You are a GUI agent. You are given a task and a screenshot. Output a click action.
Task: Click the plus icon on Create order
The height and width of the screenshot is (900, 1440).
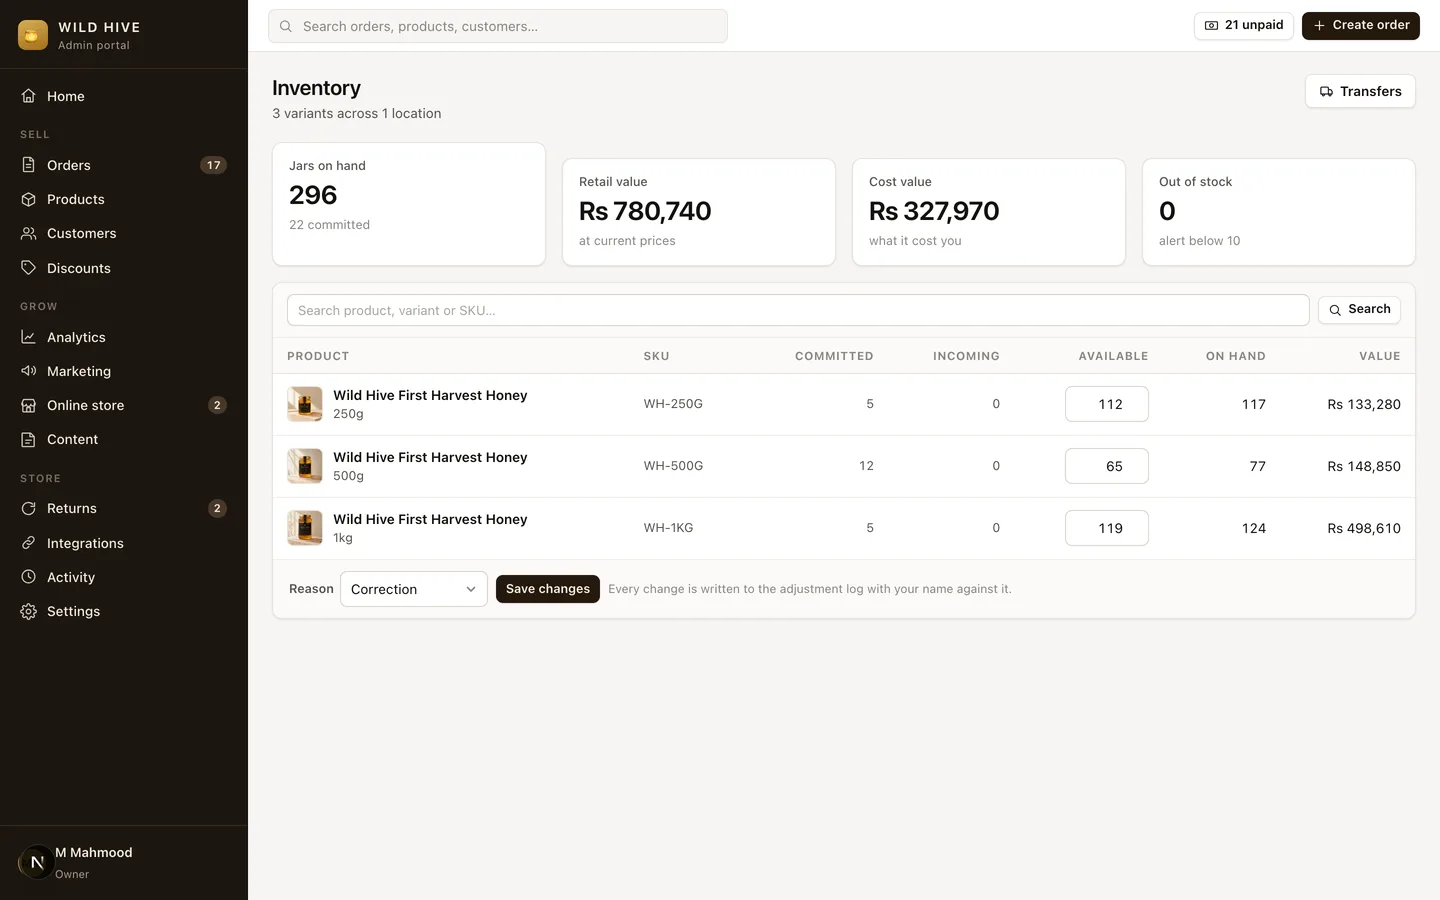click(x=1319, y=26)
